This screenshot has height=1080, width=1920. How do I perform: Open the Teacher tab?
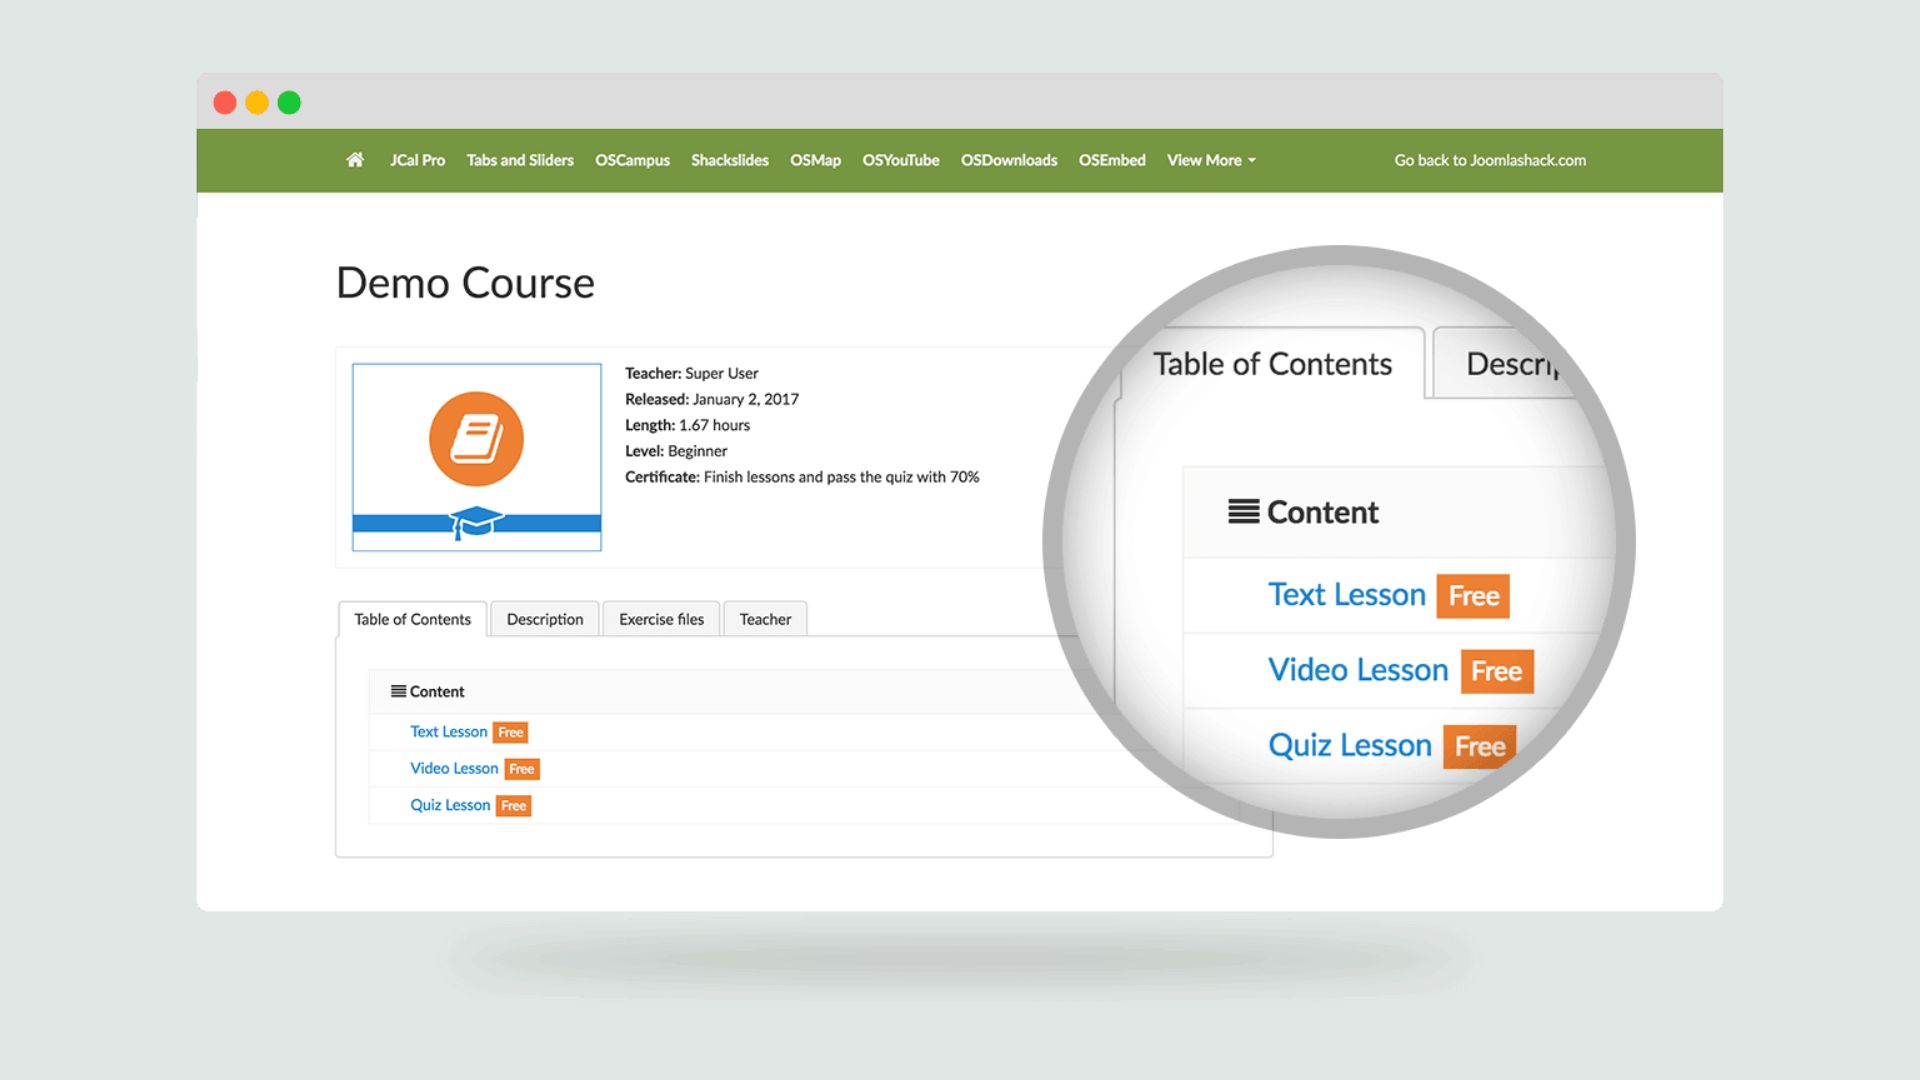coord(765,619)
